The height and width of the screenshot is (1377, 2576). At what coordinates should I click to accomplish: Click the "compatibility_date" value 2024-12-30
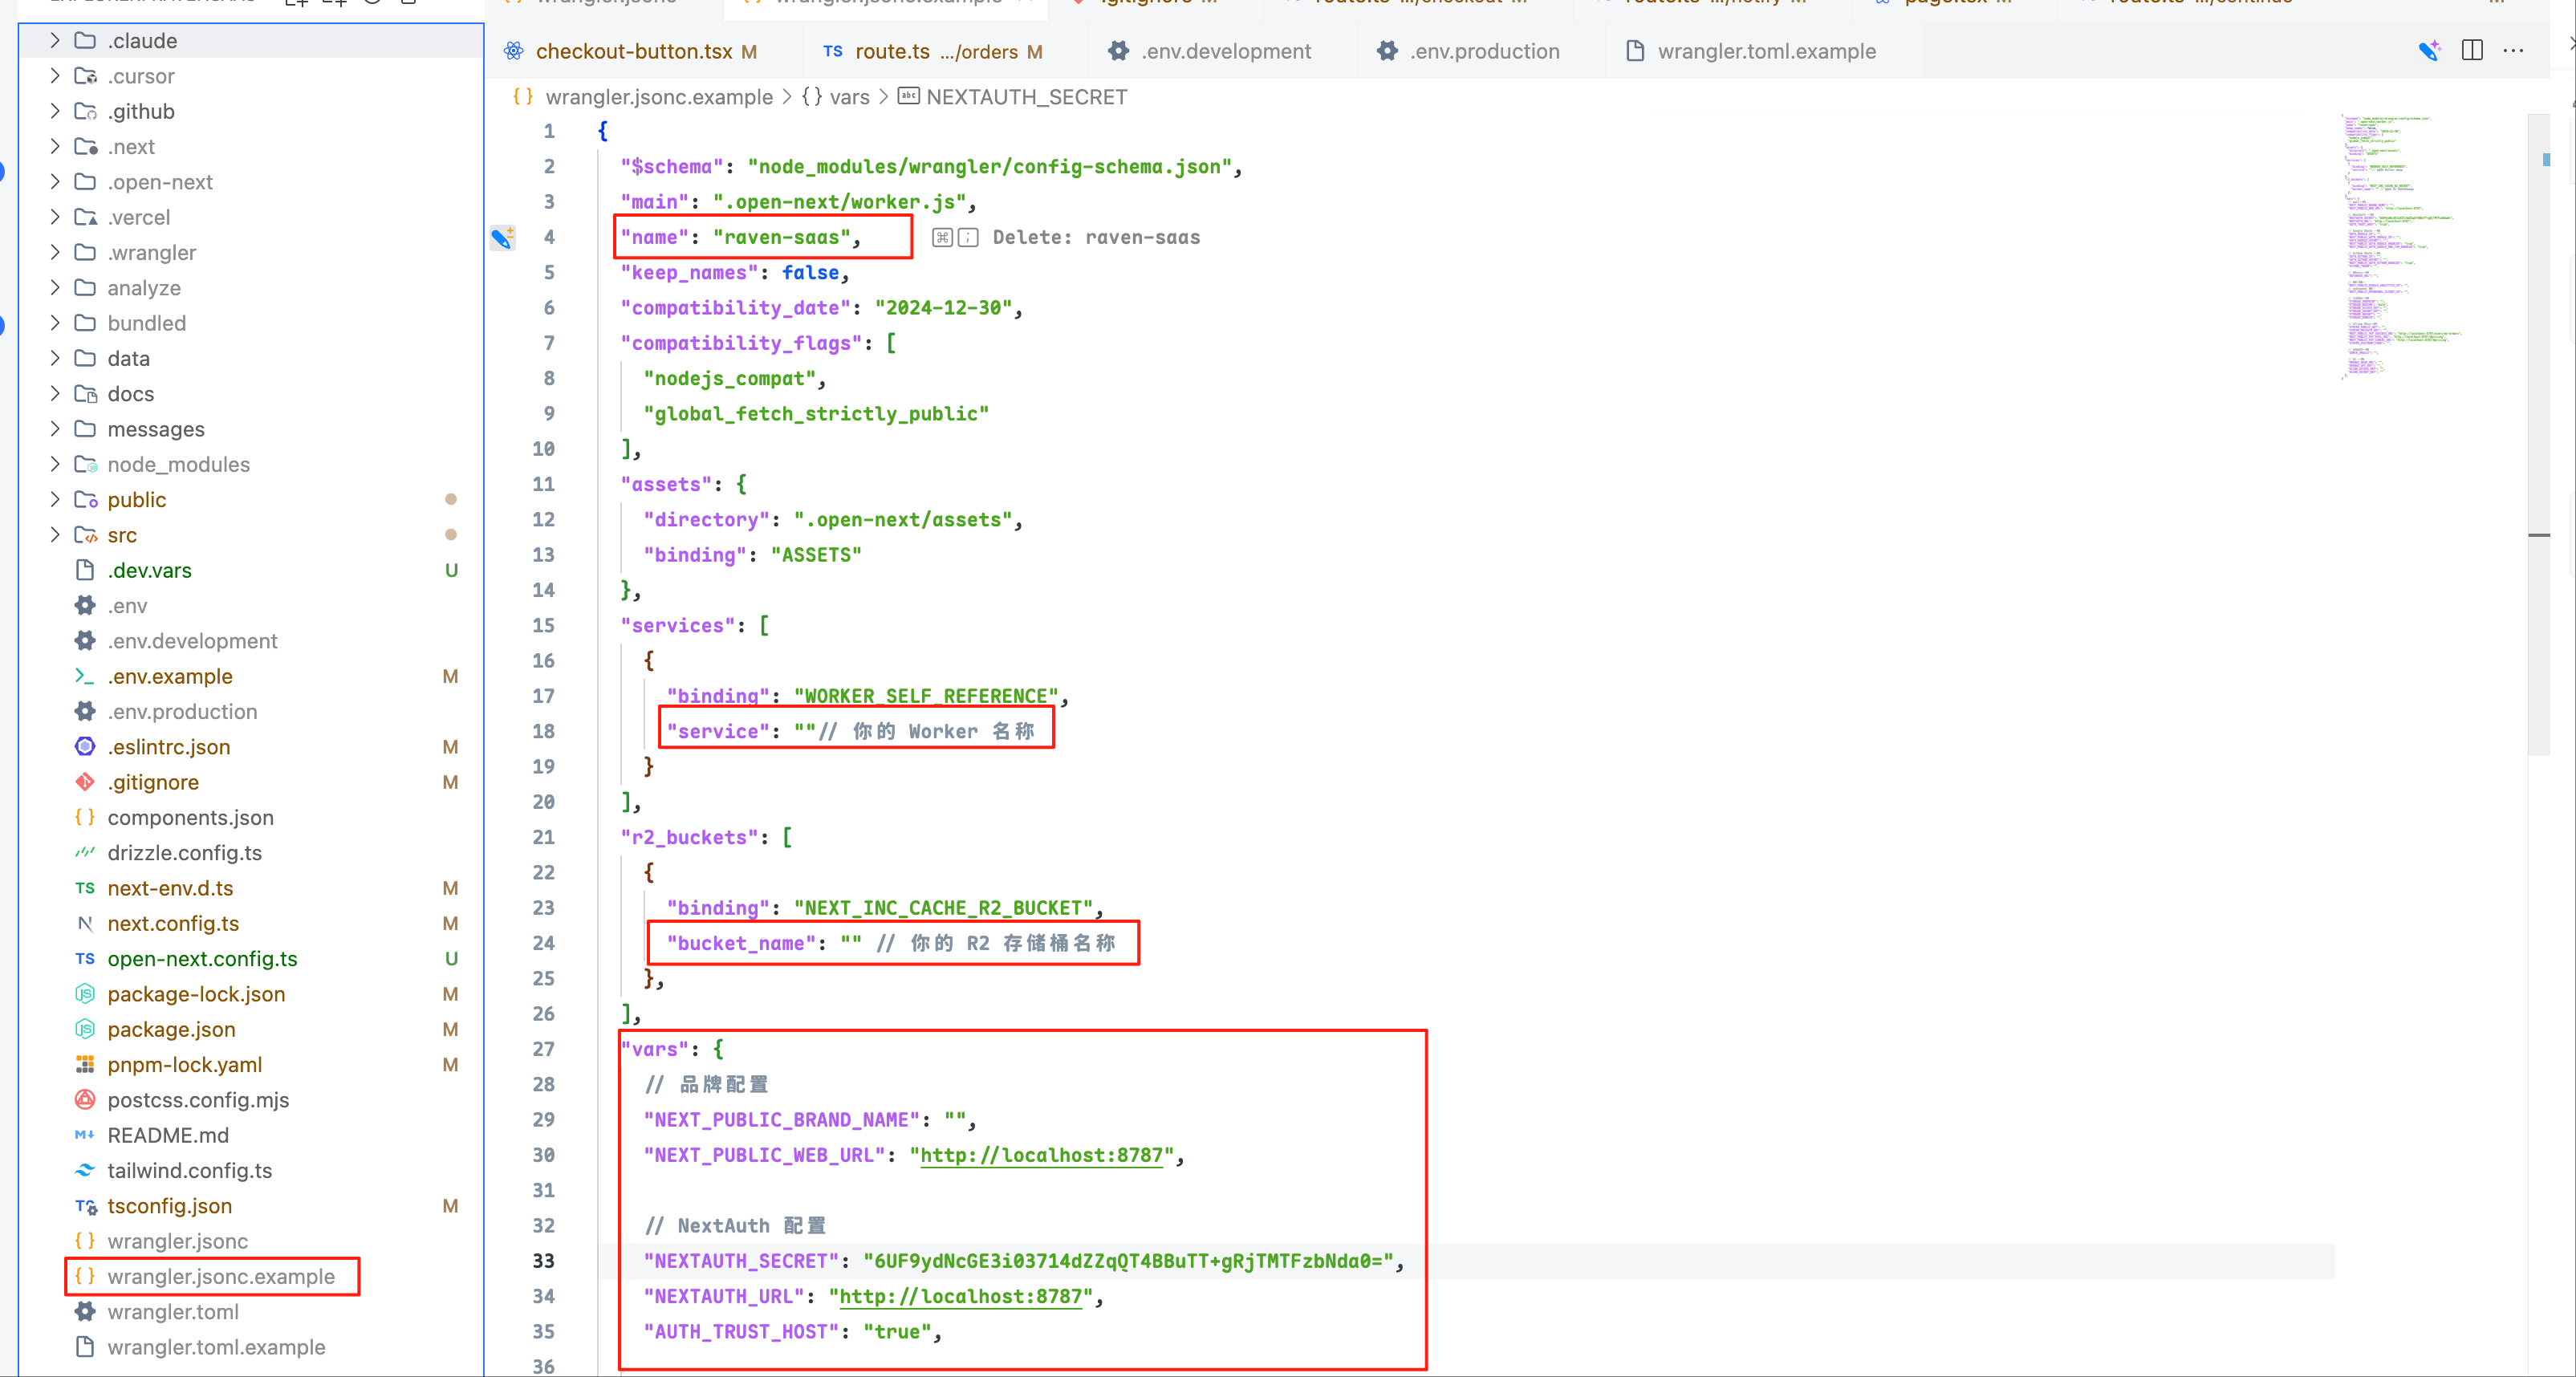coord(943,308)
